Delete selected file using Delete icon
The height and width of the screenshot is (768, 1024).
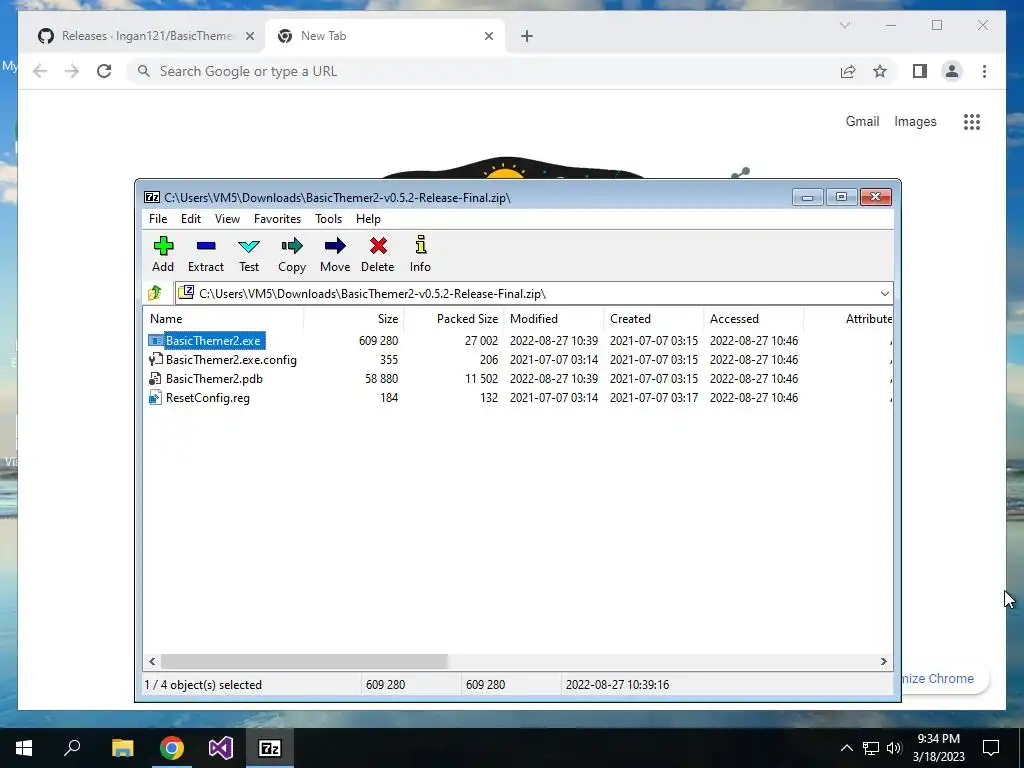click(x=378, y=246)
